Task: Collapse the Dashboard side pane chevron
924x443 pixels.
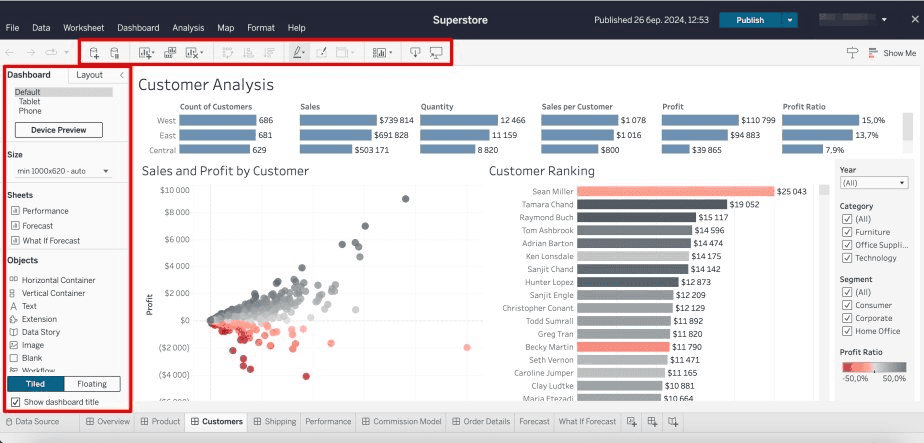Action: click(x=121, y=75)
